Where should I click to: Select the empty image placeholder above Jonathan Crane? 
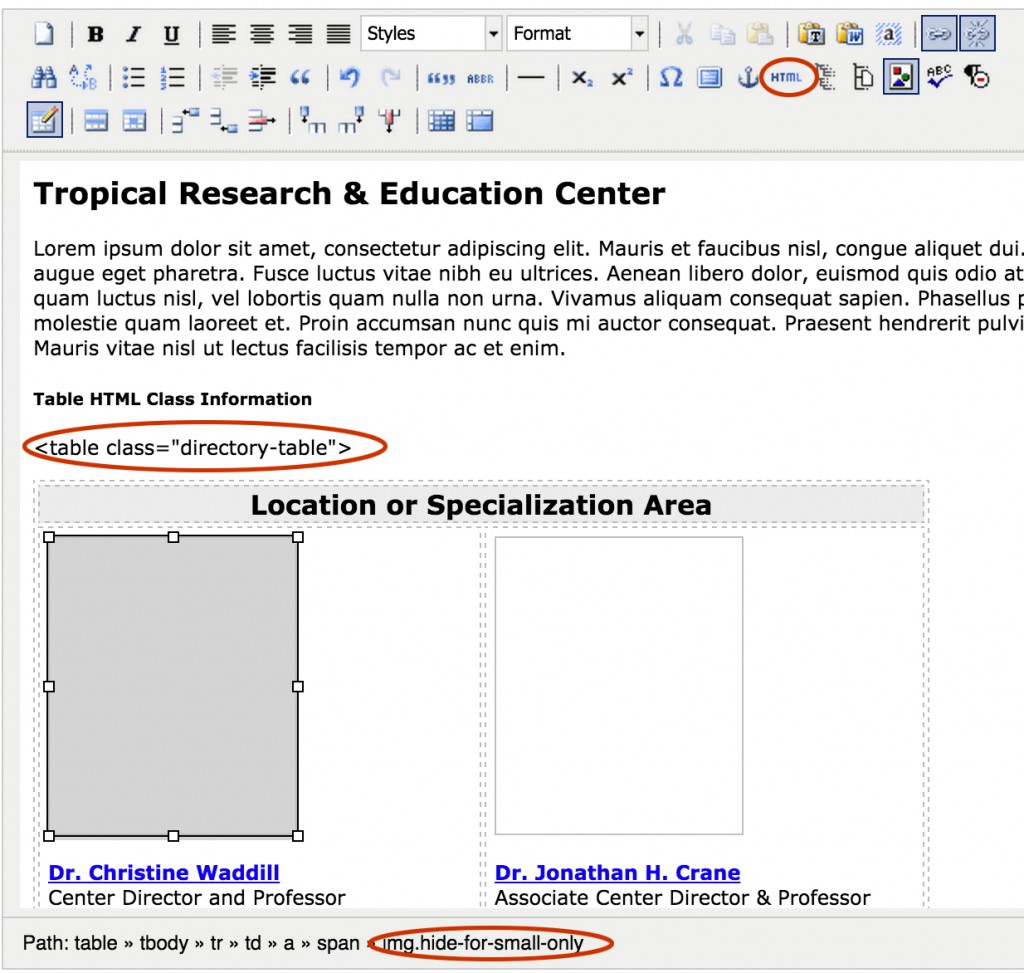[618, 685]
